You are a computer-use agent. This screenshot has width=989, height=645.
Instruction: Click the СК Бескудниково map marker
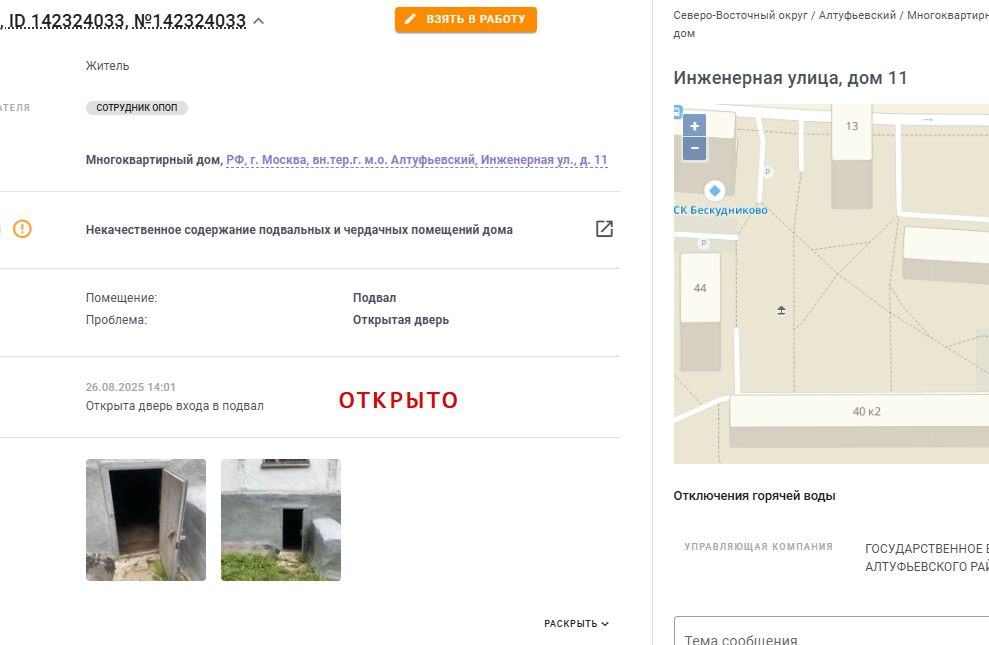click(x=715, y=190)
